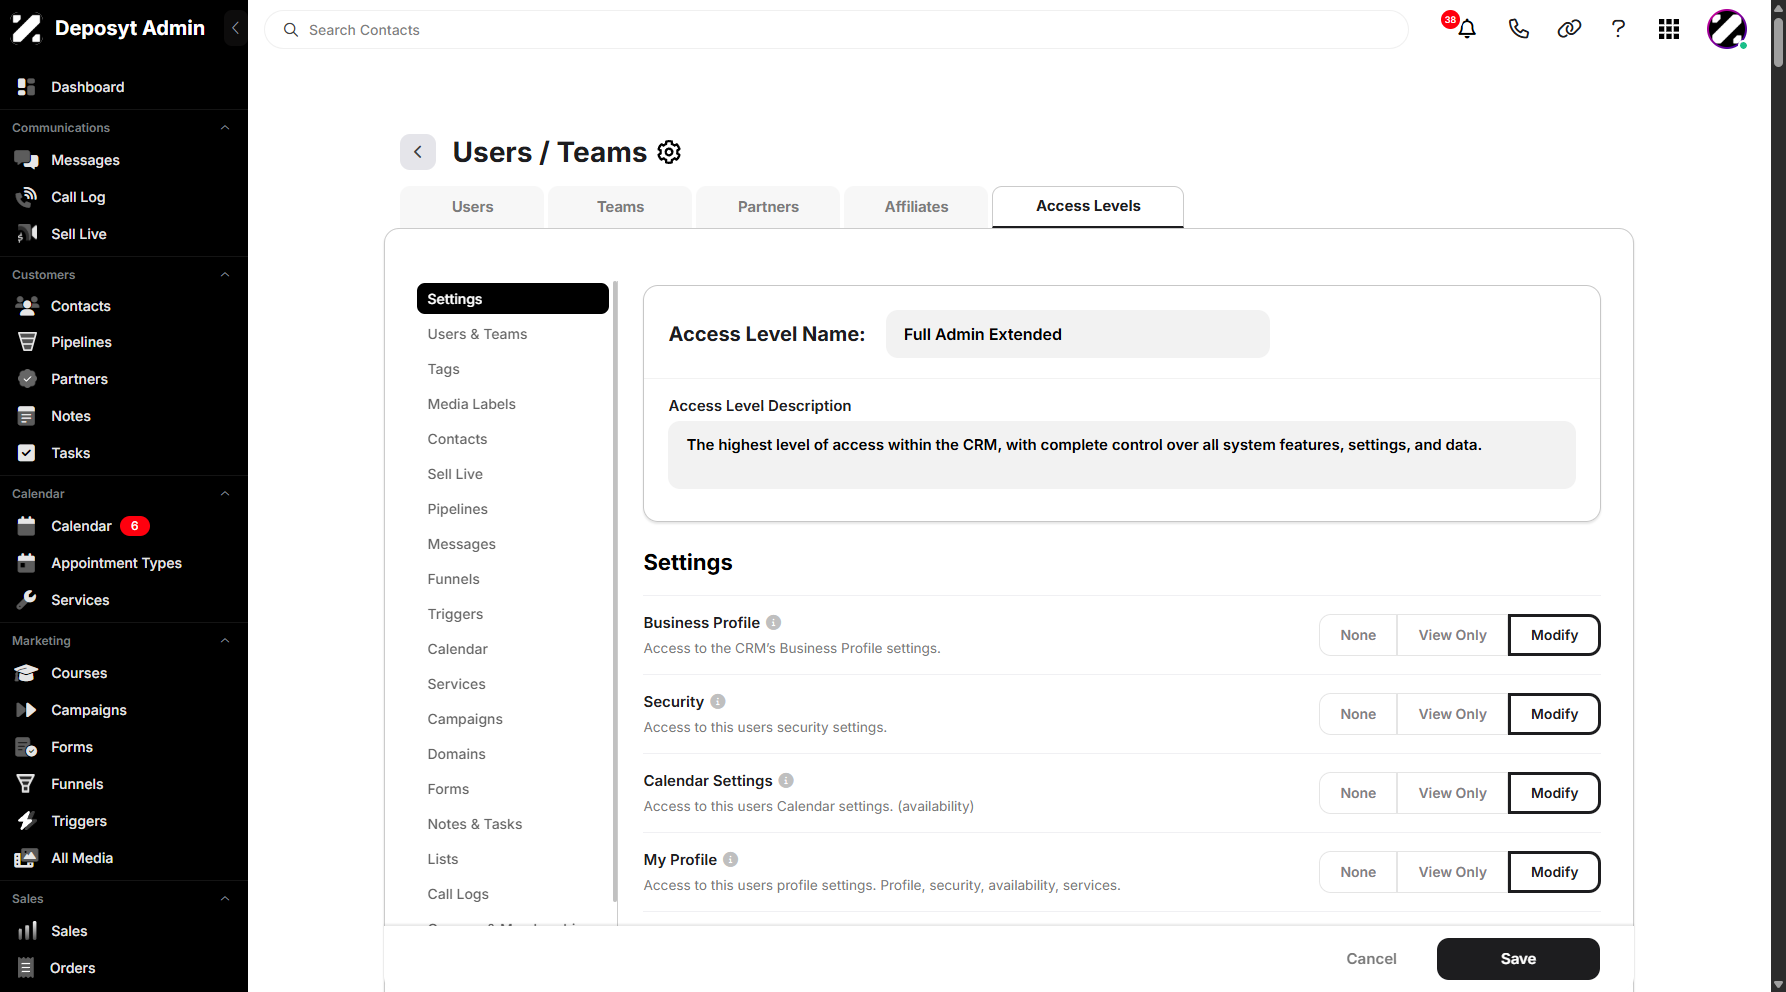Collapse the Sales sidebar section
The width and height of the screenshot is (1786, 992).
point(225,899)
